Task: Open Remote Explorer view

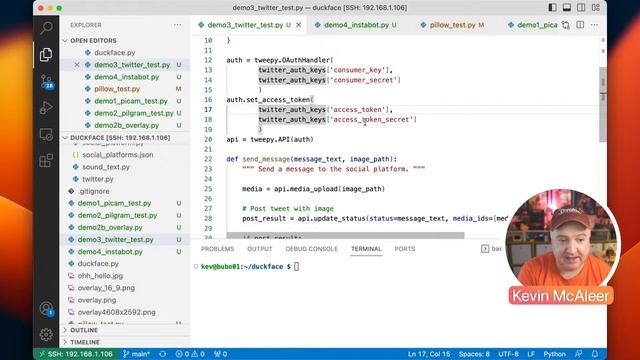Action: point(46,134)
